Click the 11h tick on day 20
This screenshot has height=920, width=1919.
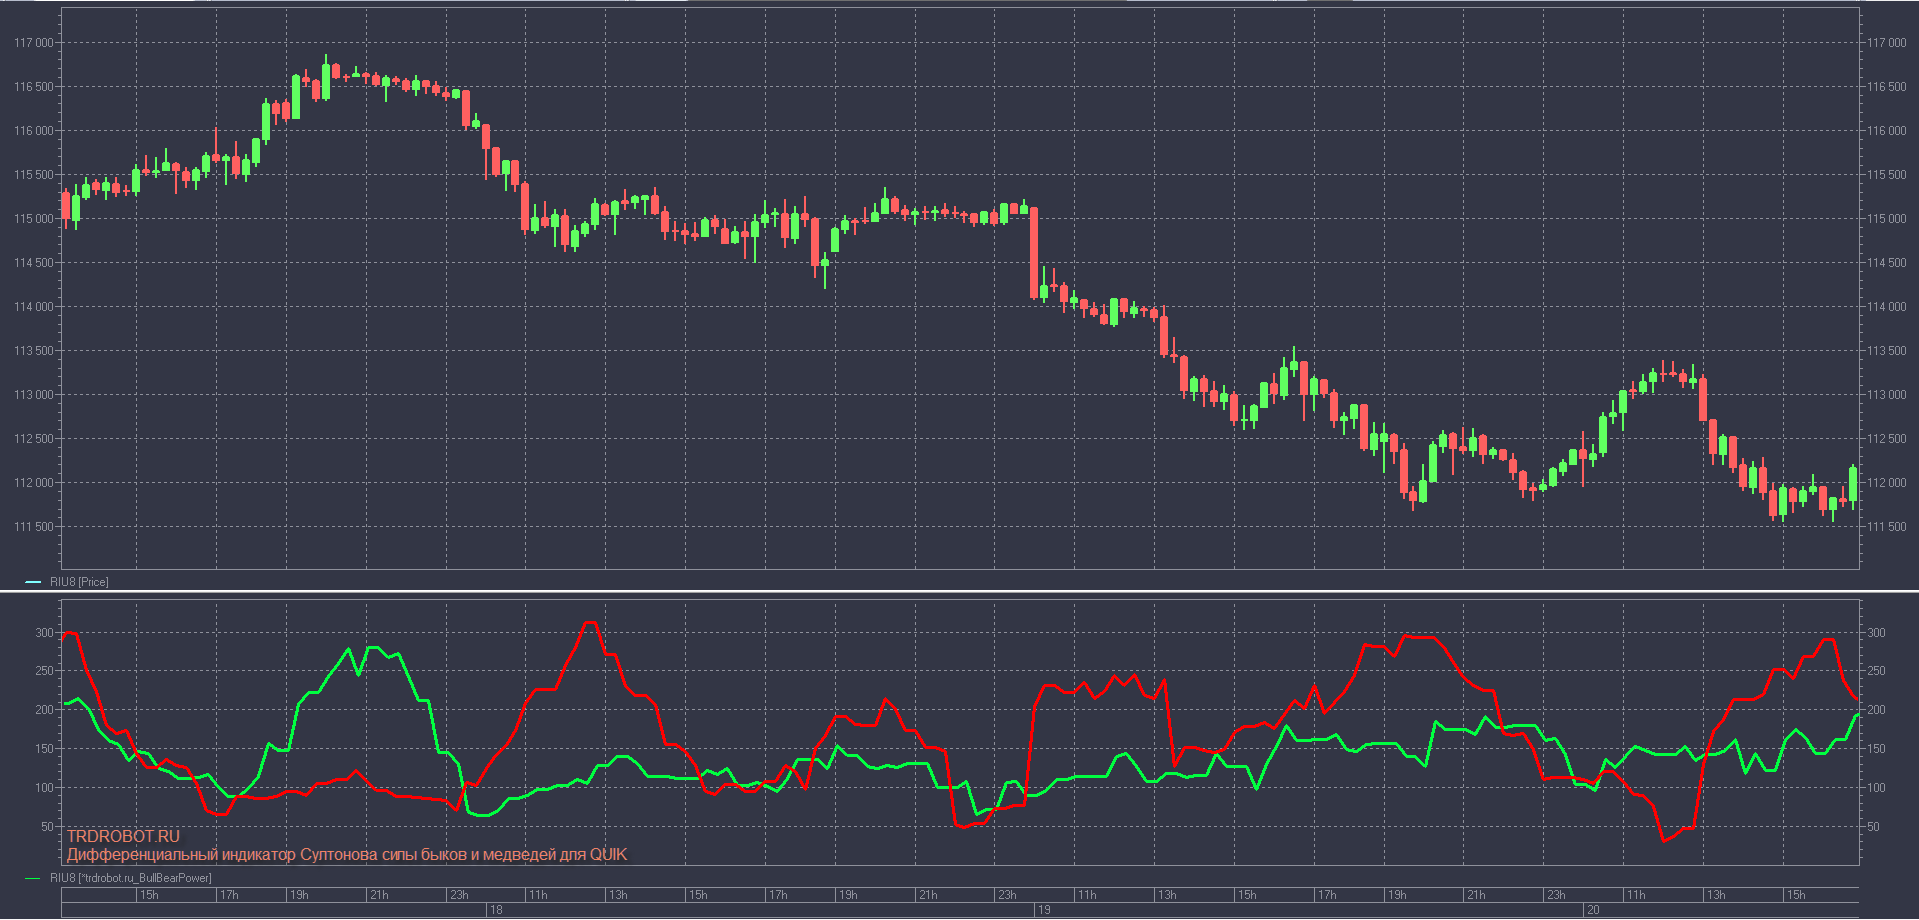(1636, 895)
